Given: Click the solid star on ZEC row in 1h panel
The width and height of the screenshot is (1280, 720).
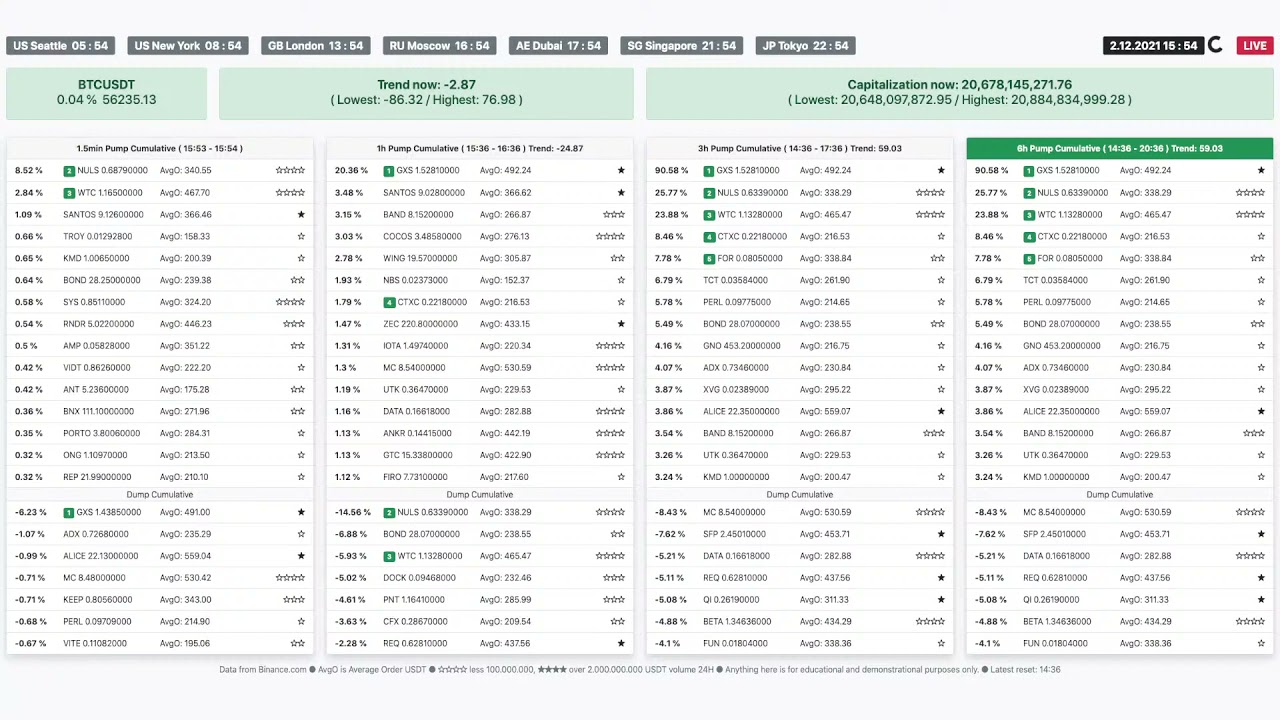Looking at the screenshot, I should (x=621, y=324).
